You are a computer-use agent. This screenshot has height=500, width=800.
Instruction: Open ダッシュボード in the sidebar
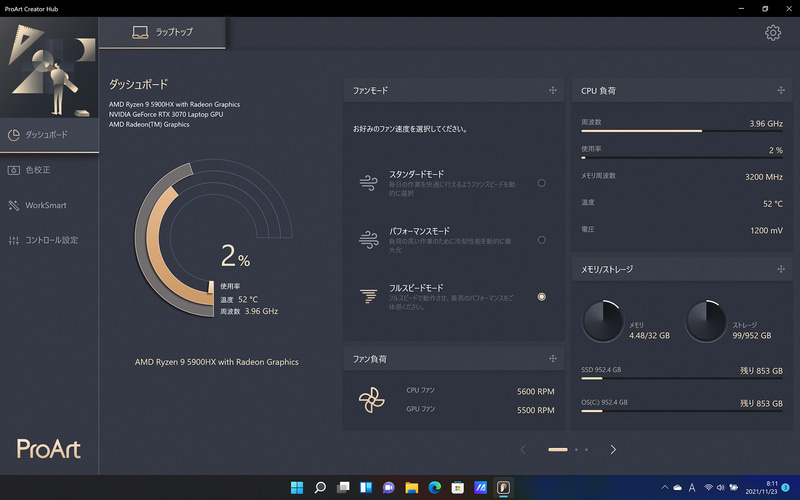coord(49,135)
